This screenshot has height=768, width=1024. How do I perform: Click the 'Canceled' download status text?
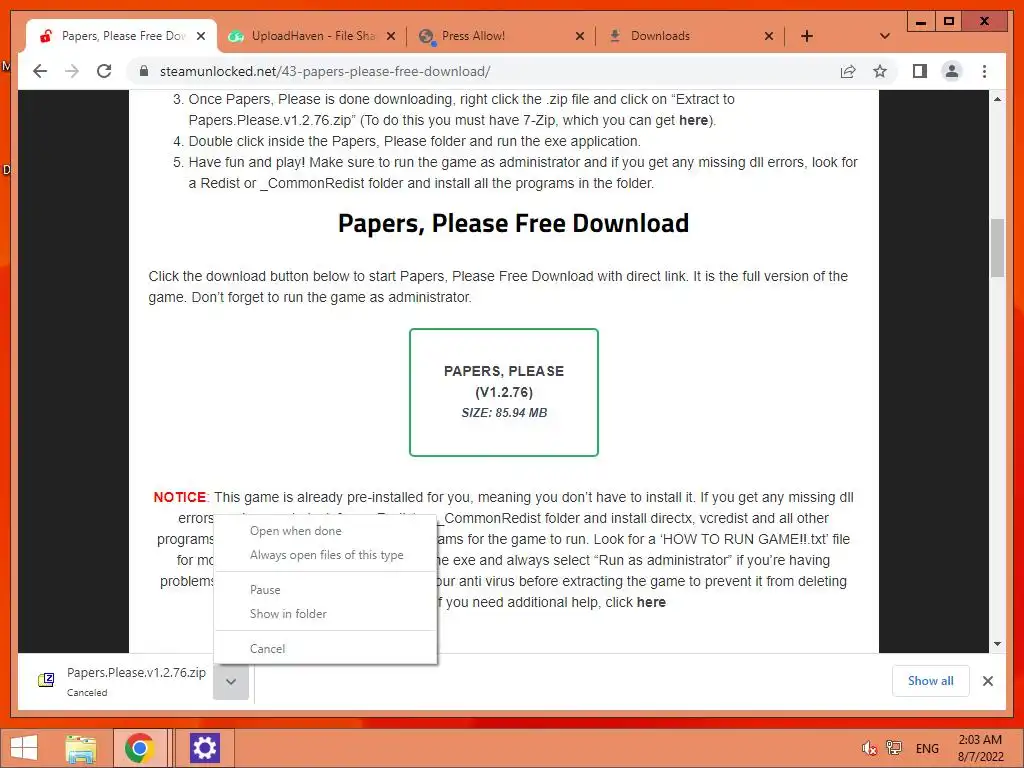point(87,692)
